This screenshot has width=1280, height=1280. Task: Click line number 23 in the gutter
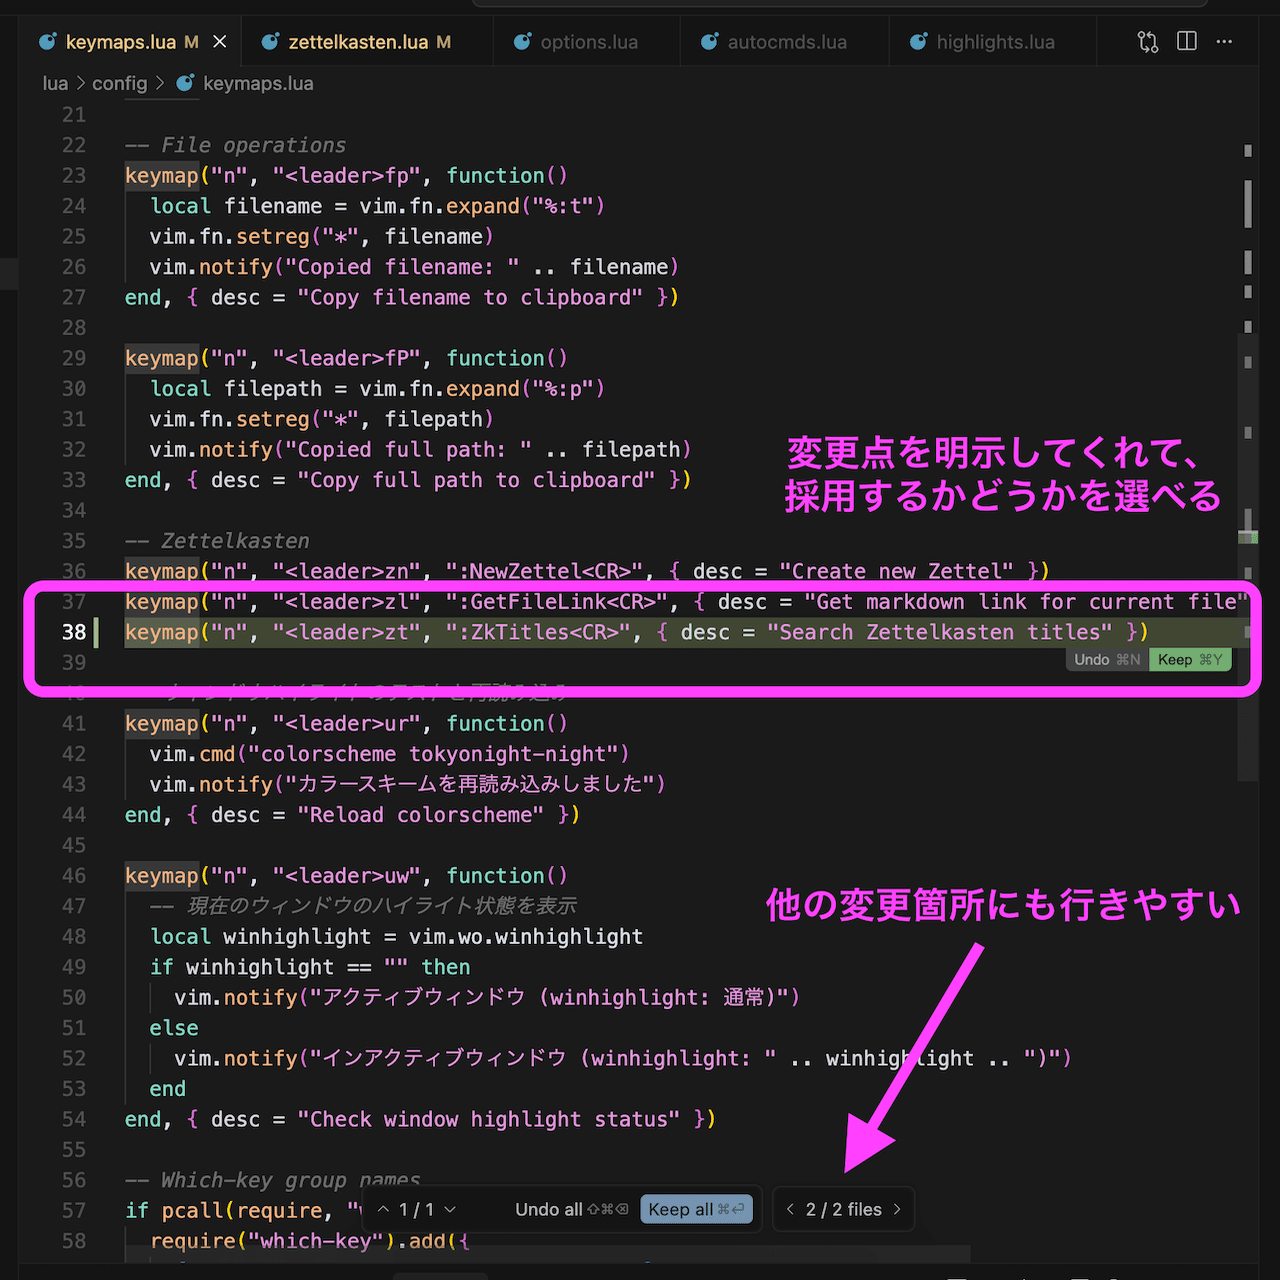click(x=74, y=176)
